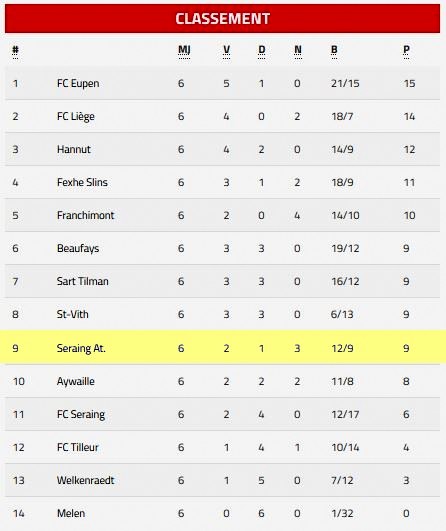The image size is (446, 531).
Task: Select the FC Eupen team row
Action: 222,83
